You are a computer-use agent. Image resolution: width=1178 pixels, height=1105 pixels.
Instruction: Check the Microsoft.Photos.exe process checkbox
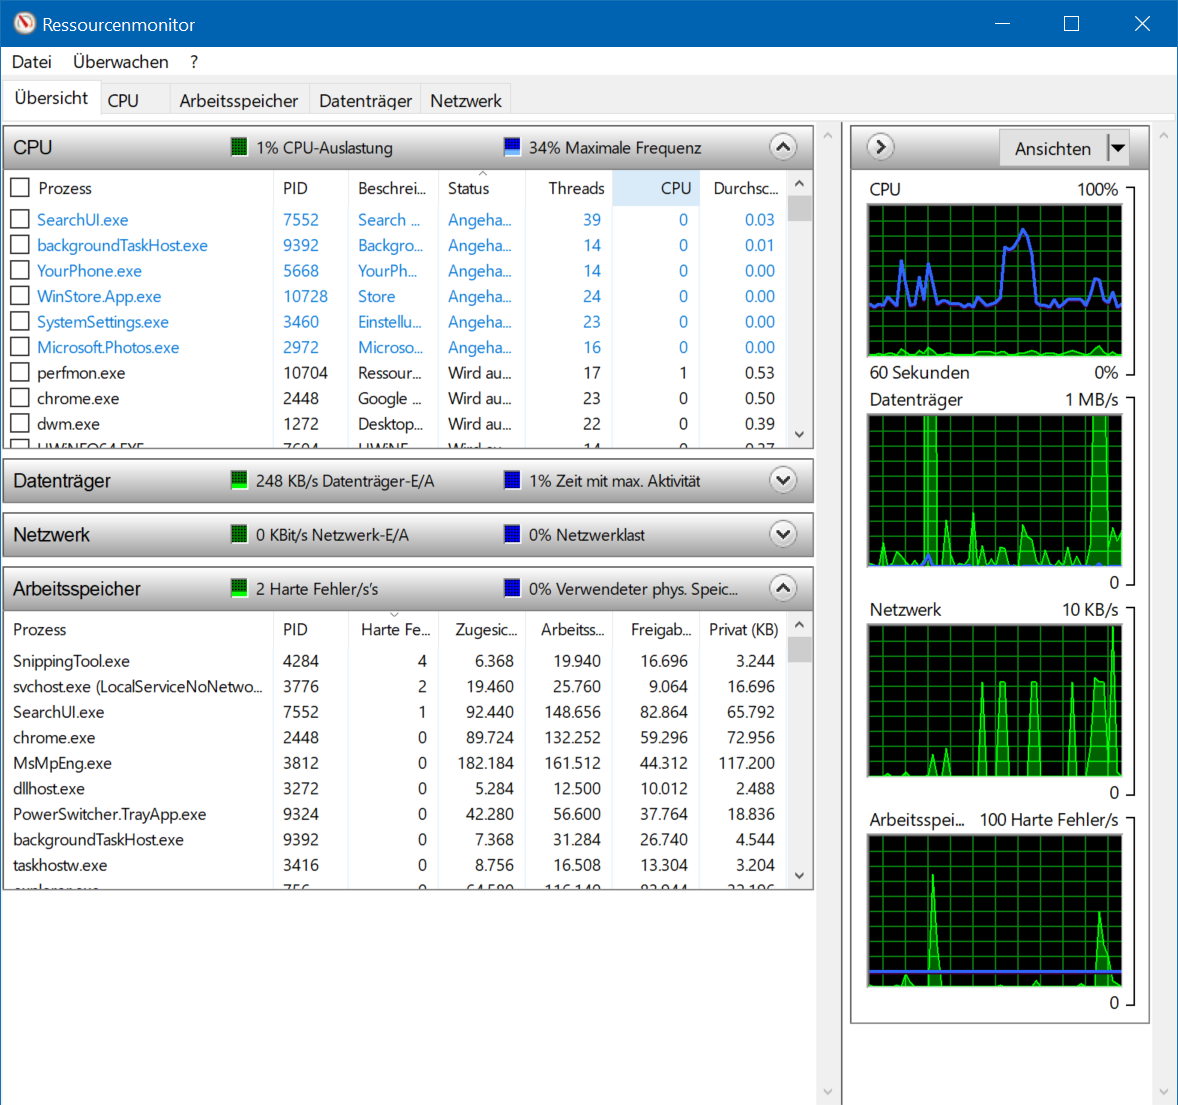pyautogui.click(x=20, y=347)
